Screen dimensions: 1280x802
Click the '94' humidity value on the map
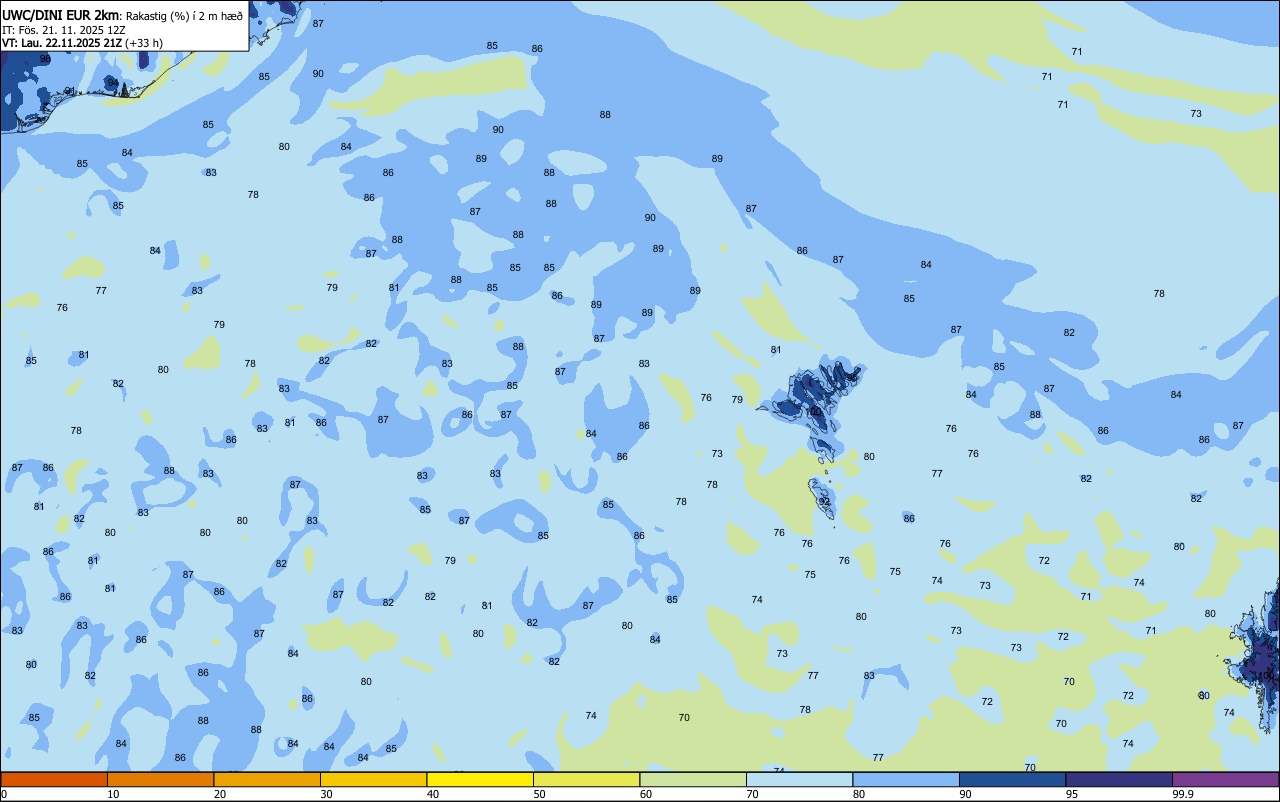click(x=113, y=83)
